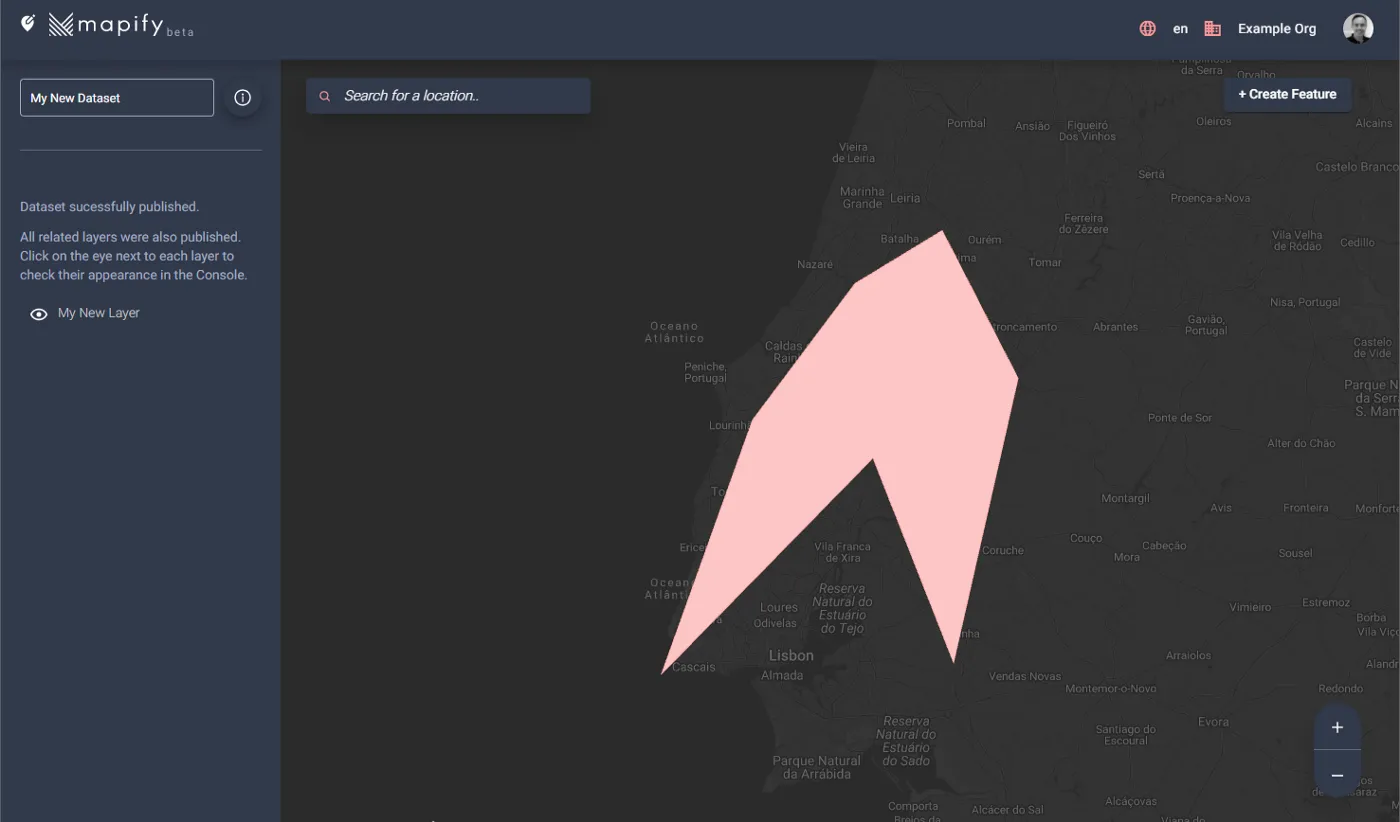Viewport: 1400px width, 822px height.
Task: Click the Evora label on the map
Action: [x=1214, y=722]
